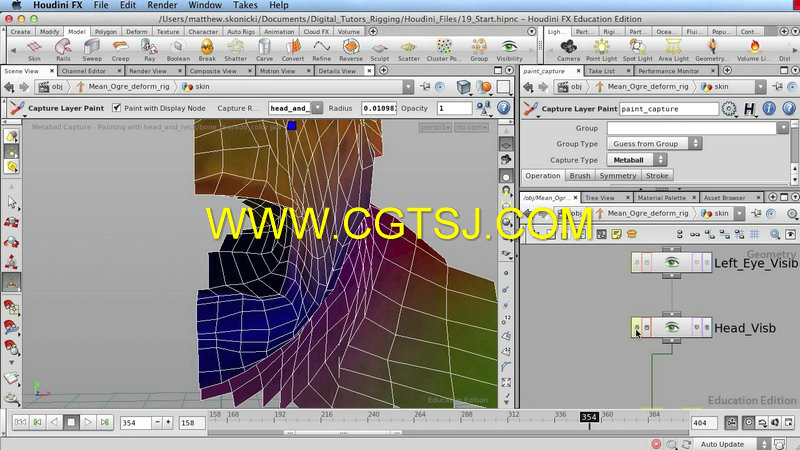Click Mean_Ogre_deform_rig in Scene View path
Image resolution: width=800 pixels, height=450 pixels.
click(x=129, y=87)
